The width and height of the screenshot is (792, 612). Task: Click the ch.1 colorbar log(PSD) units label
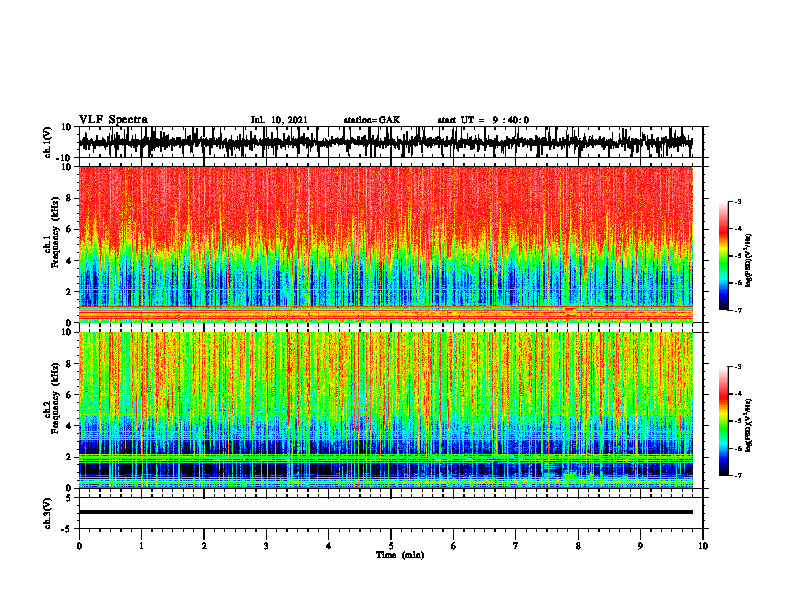click(749, 261)
